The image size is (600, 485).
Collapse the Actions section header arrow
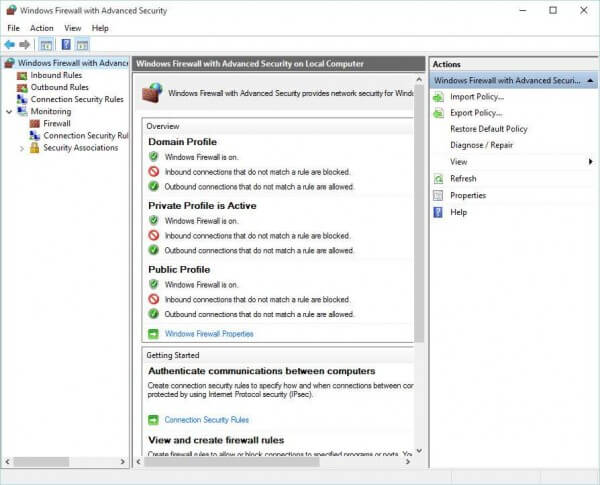[x=590, y=80]
